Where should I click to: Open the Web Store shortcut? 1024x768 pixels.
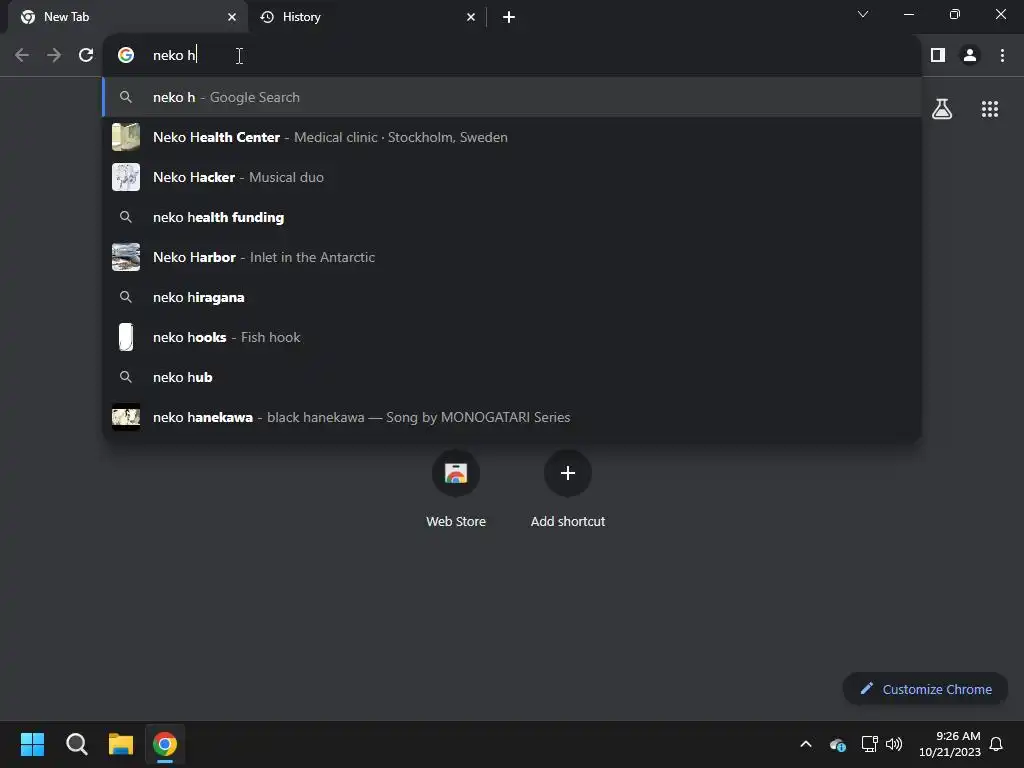point(456,488)
